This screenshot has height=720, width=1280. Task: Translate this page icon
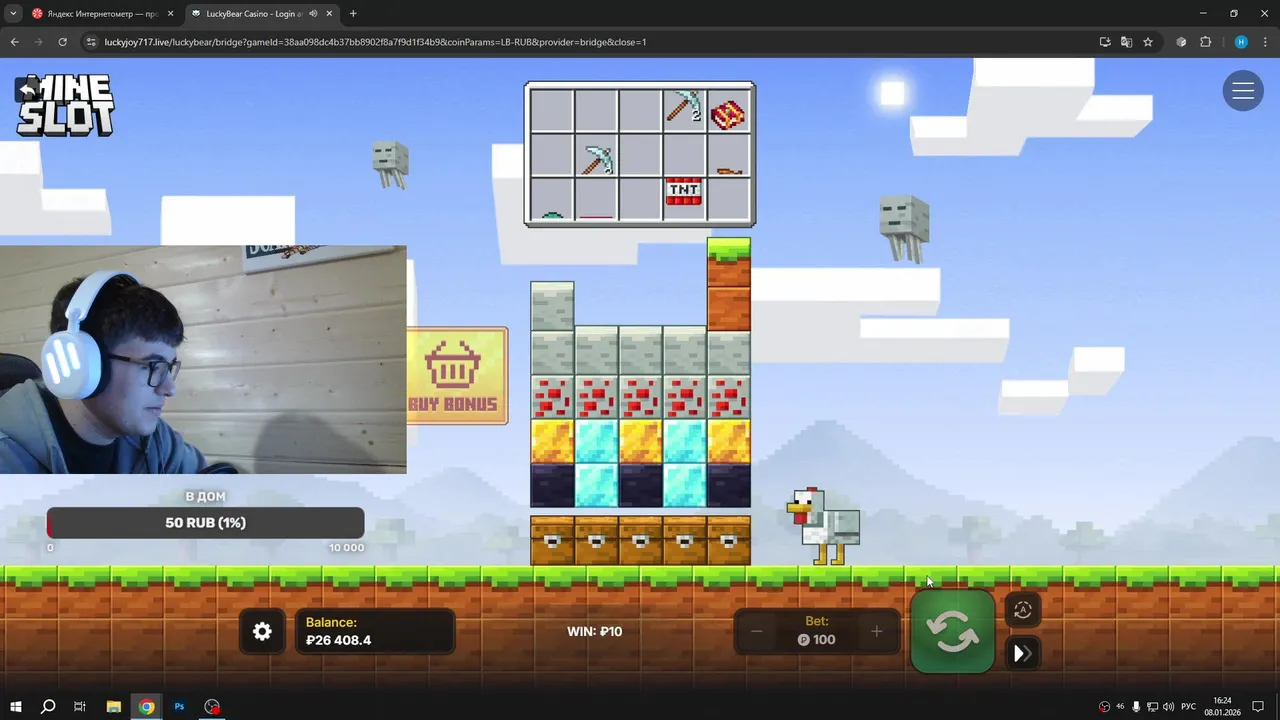(x=1126, y=42)
